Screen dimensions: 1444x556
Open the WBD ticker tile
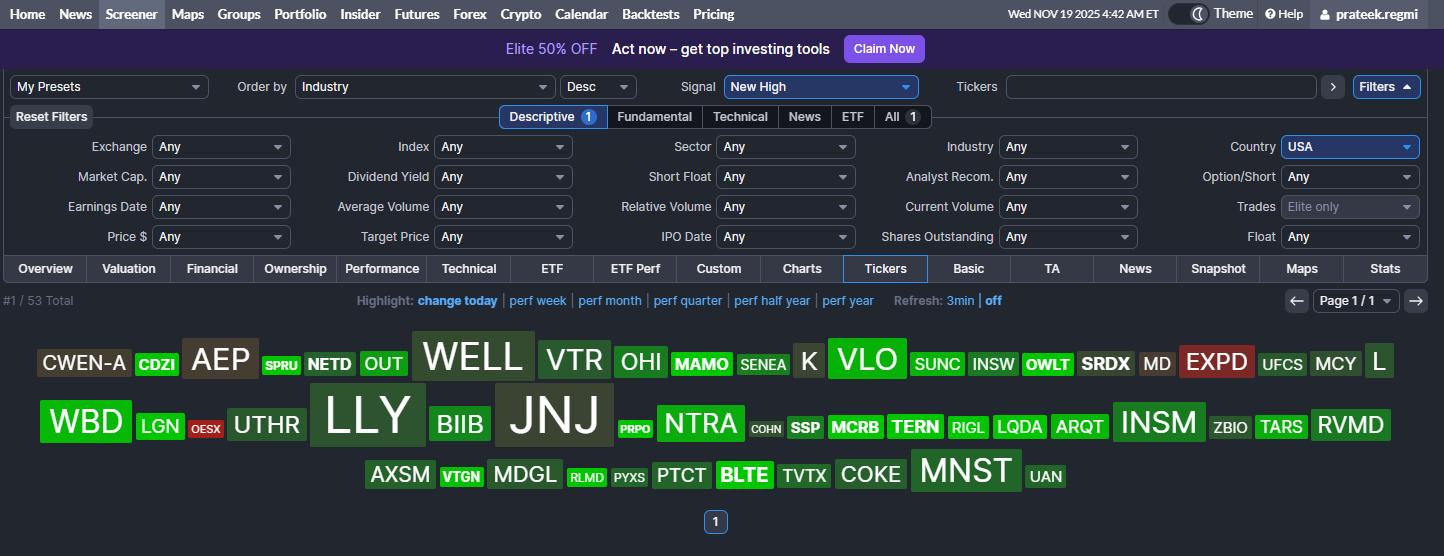[86, 421]
